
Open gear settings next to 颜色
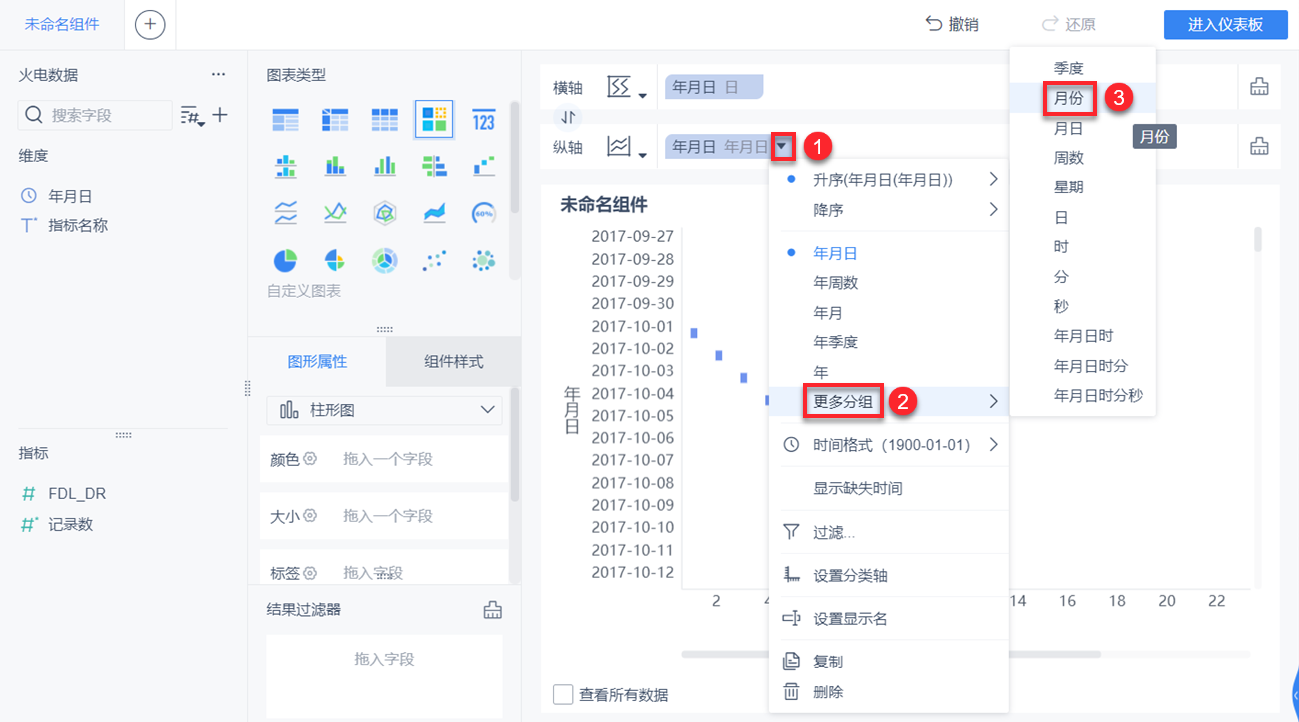(x=310, y=459)
